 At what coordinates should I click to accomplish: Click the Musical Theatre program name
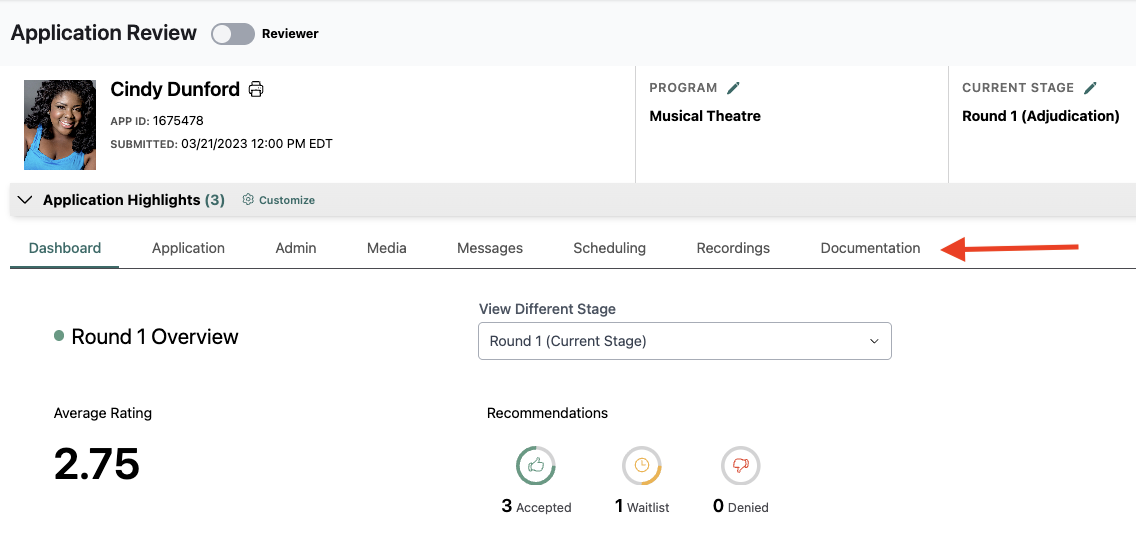(705, 116)
